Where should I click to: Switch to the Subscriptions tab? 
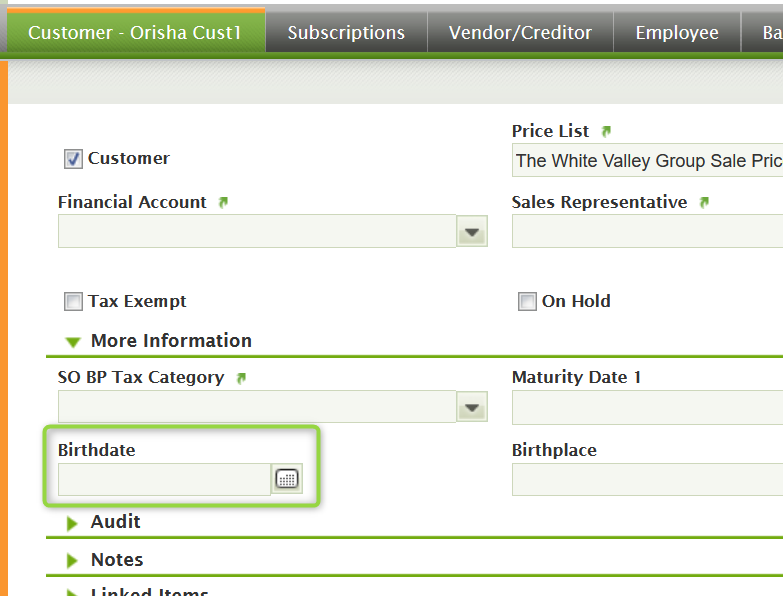tap(346, 33)
